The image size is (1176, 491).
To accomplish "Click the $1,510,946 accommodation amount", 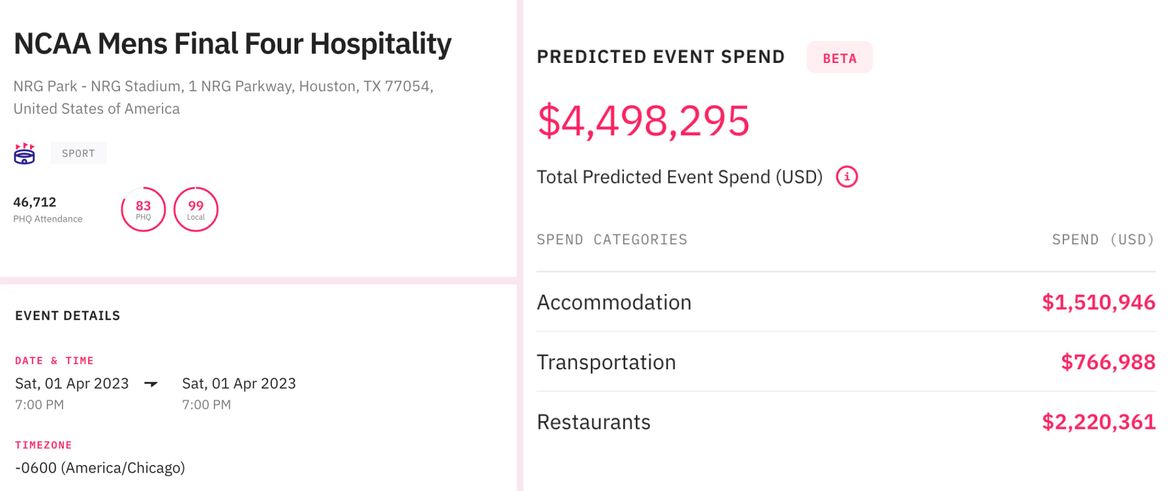I will [x=1098, y=302].
